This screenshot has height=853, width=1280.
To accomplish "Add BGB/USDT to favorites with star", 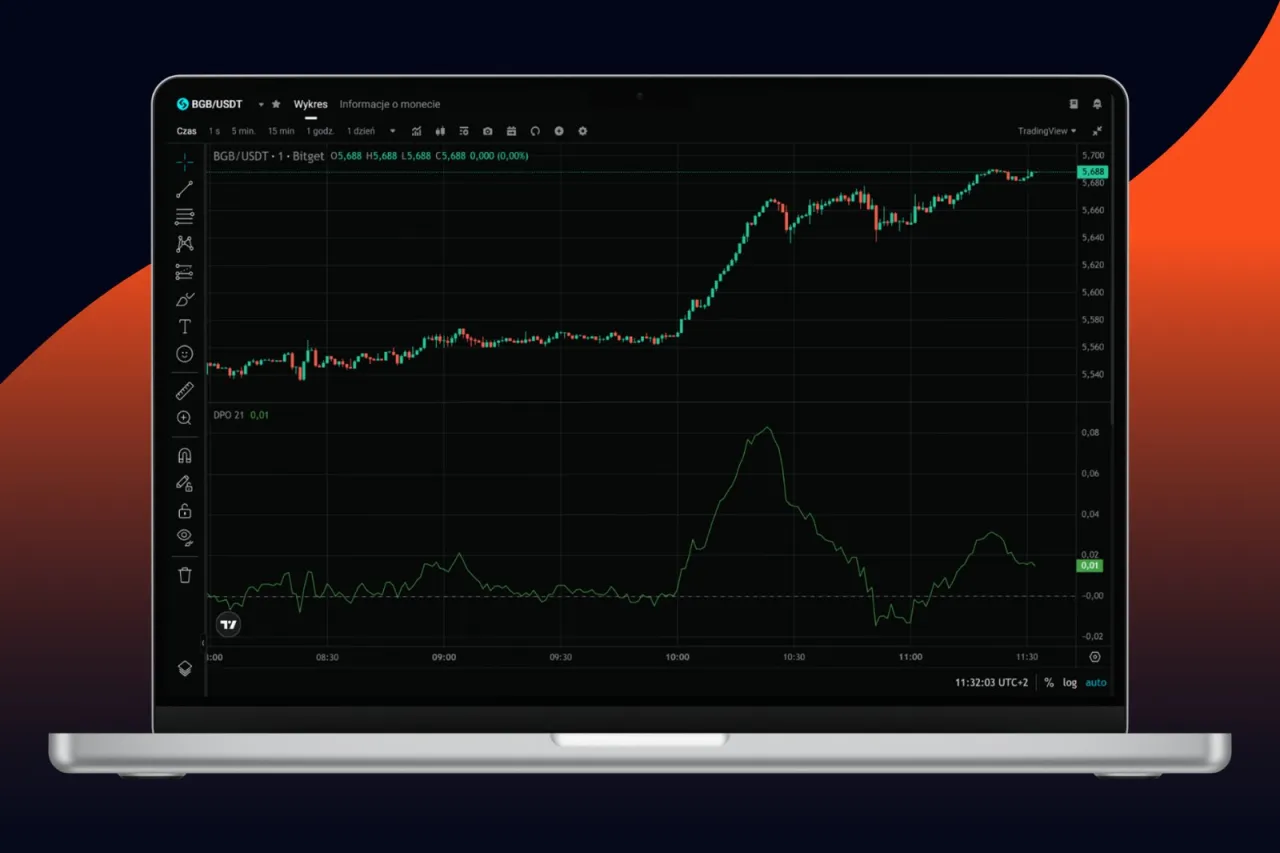I will (276, 104).
